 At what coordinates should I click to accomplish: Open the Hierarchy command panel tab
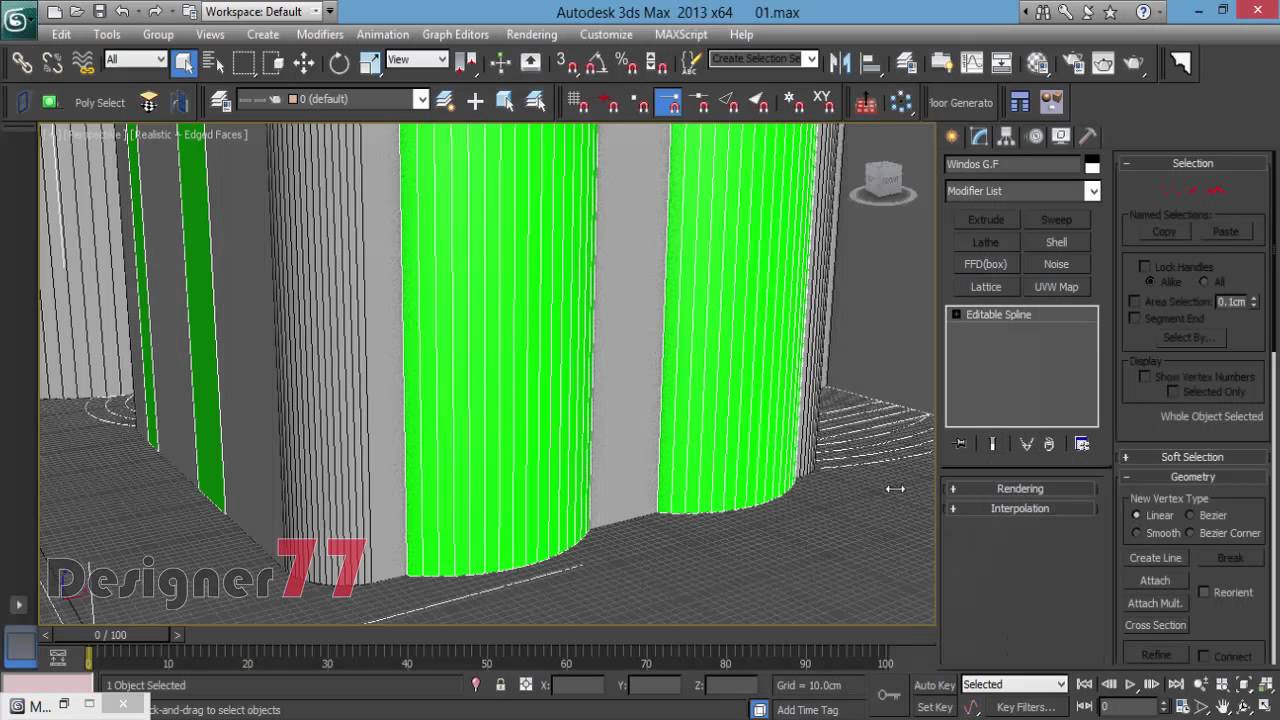(x=1006, y=136)
